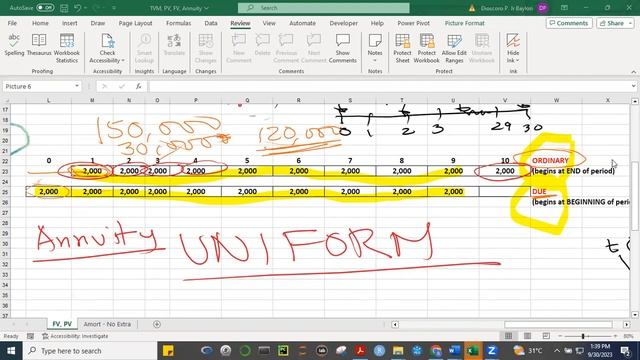Switch to the Insert tab

[69, 23]
